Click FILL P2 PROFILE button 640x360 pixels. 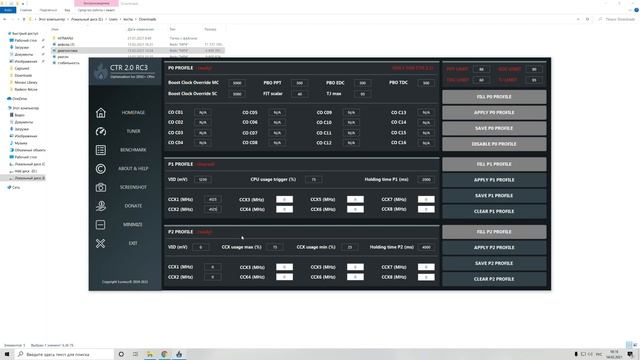click(x=494, y=232)
